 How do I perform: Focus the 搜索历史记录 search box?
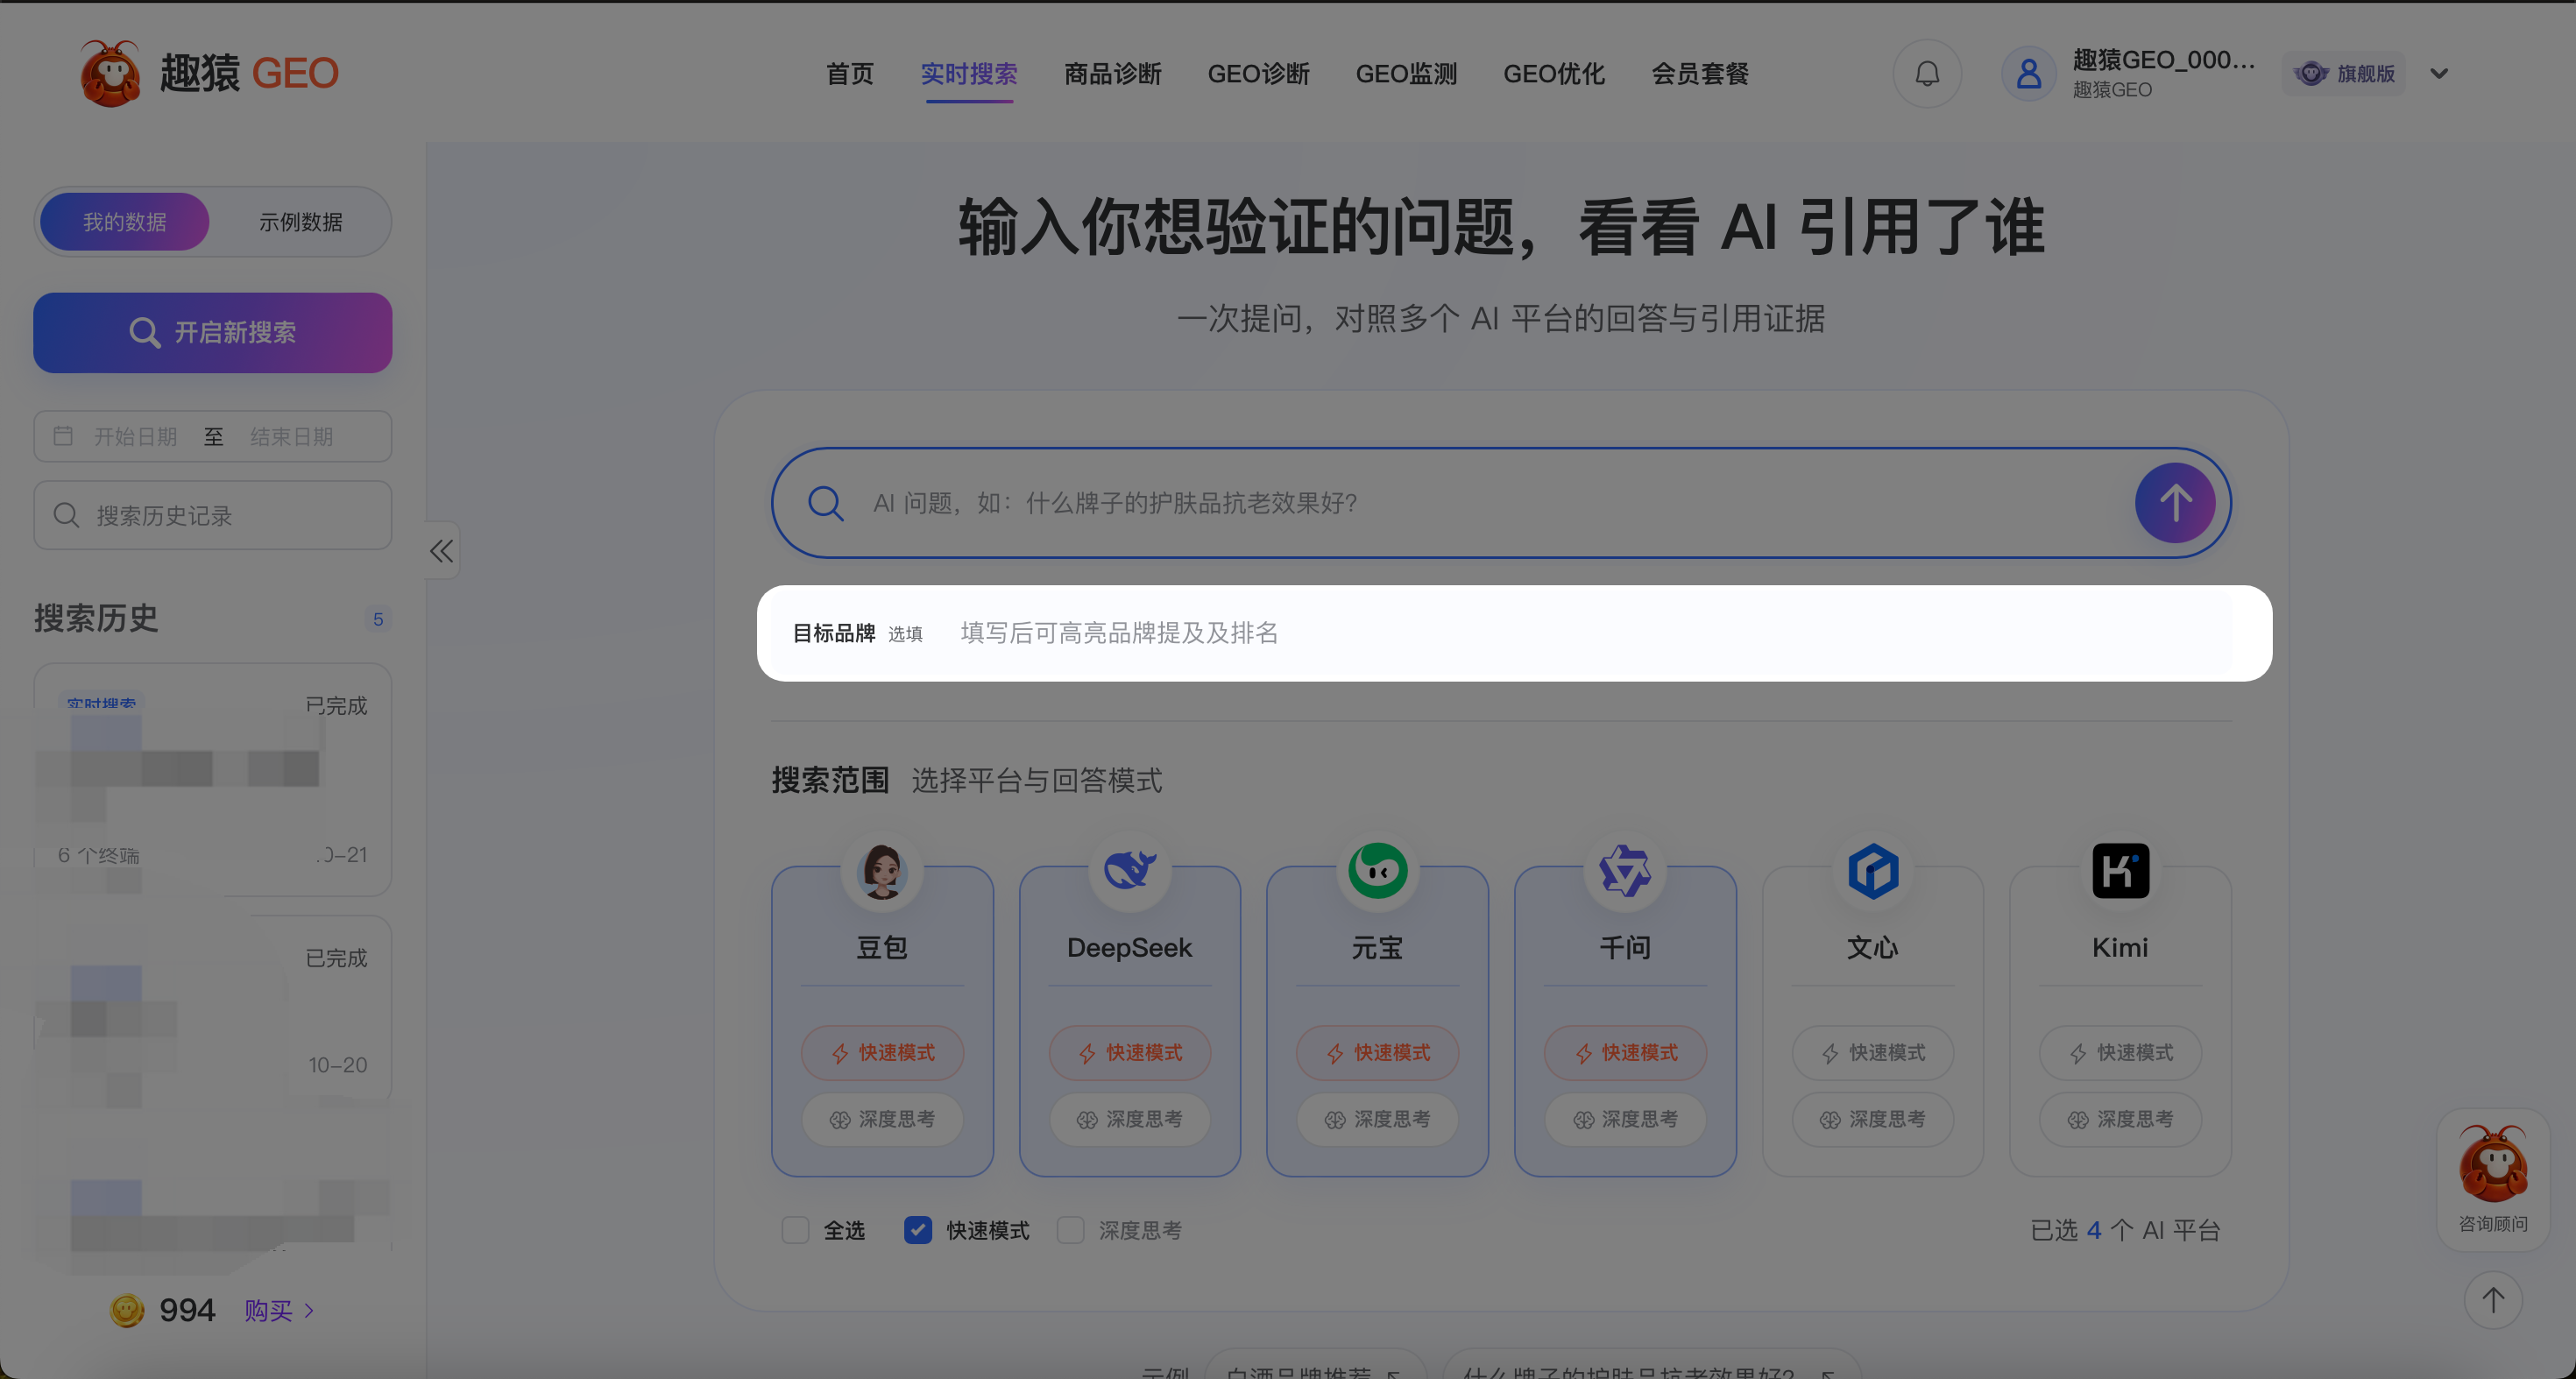213,515
